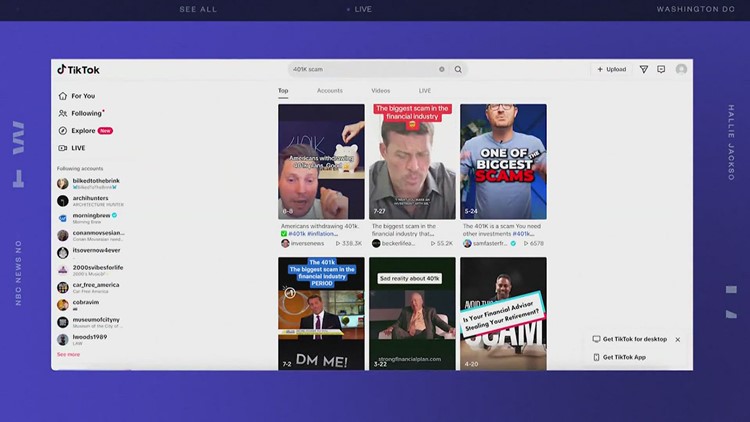Click the cobravim avatar
Viewport: 750px width, 422px height.
click(63, 305)
